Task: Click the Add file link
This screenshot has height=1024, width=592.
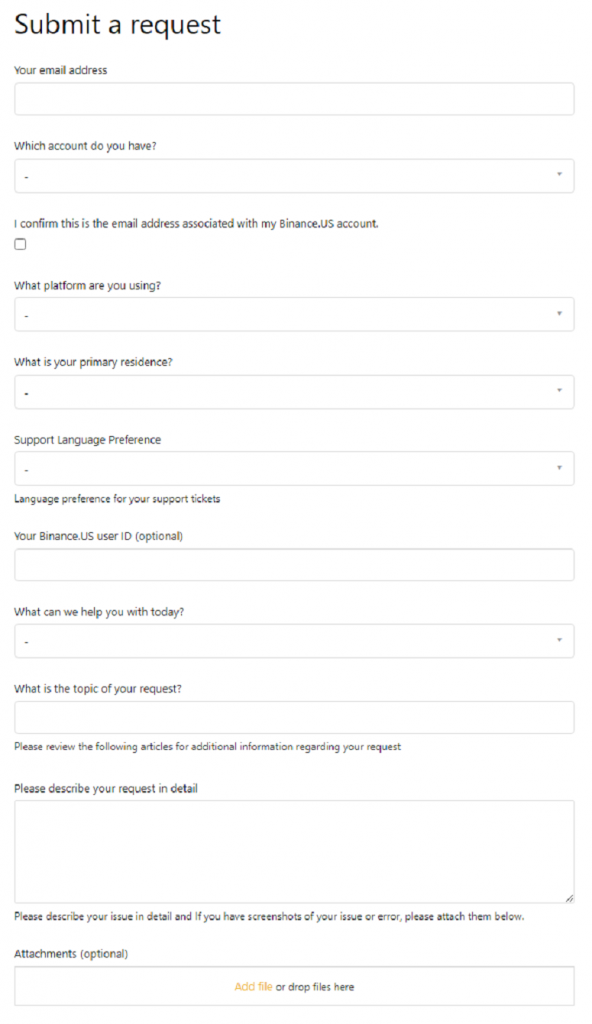Action: click(254, 987)
